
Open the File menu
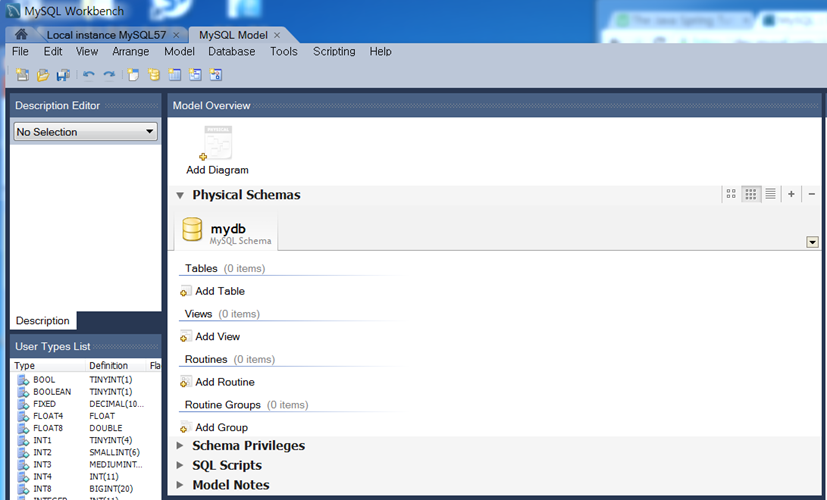point(20,51)
